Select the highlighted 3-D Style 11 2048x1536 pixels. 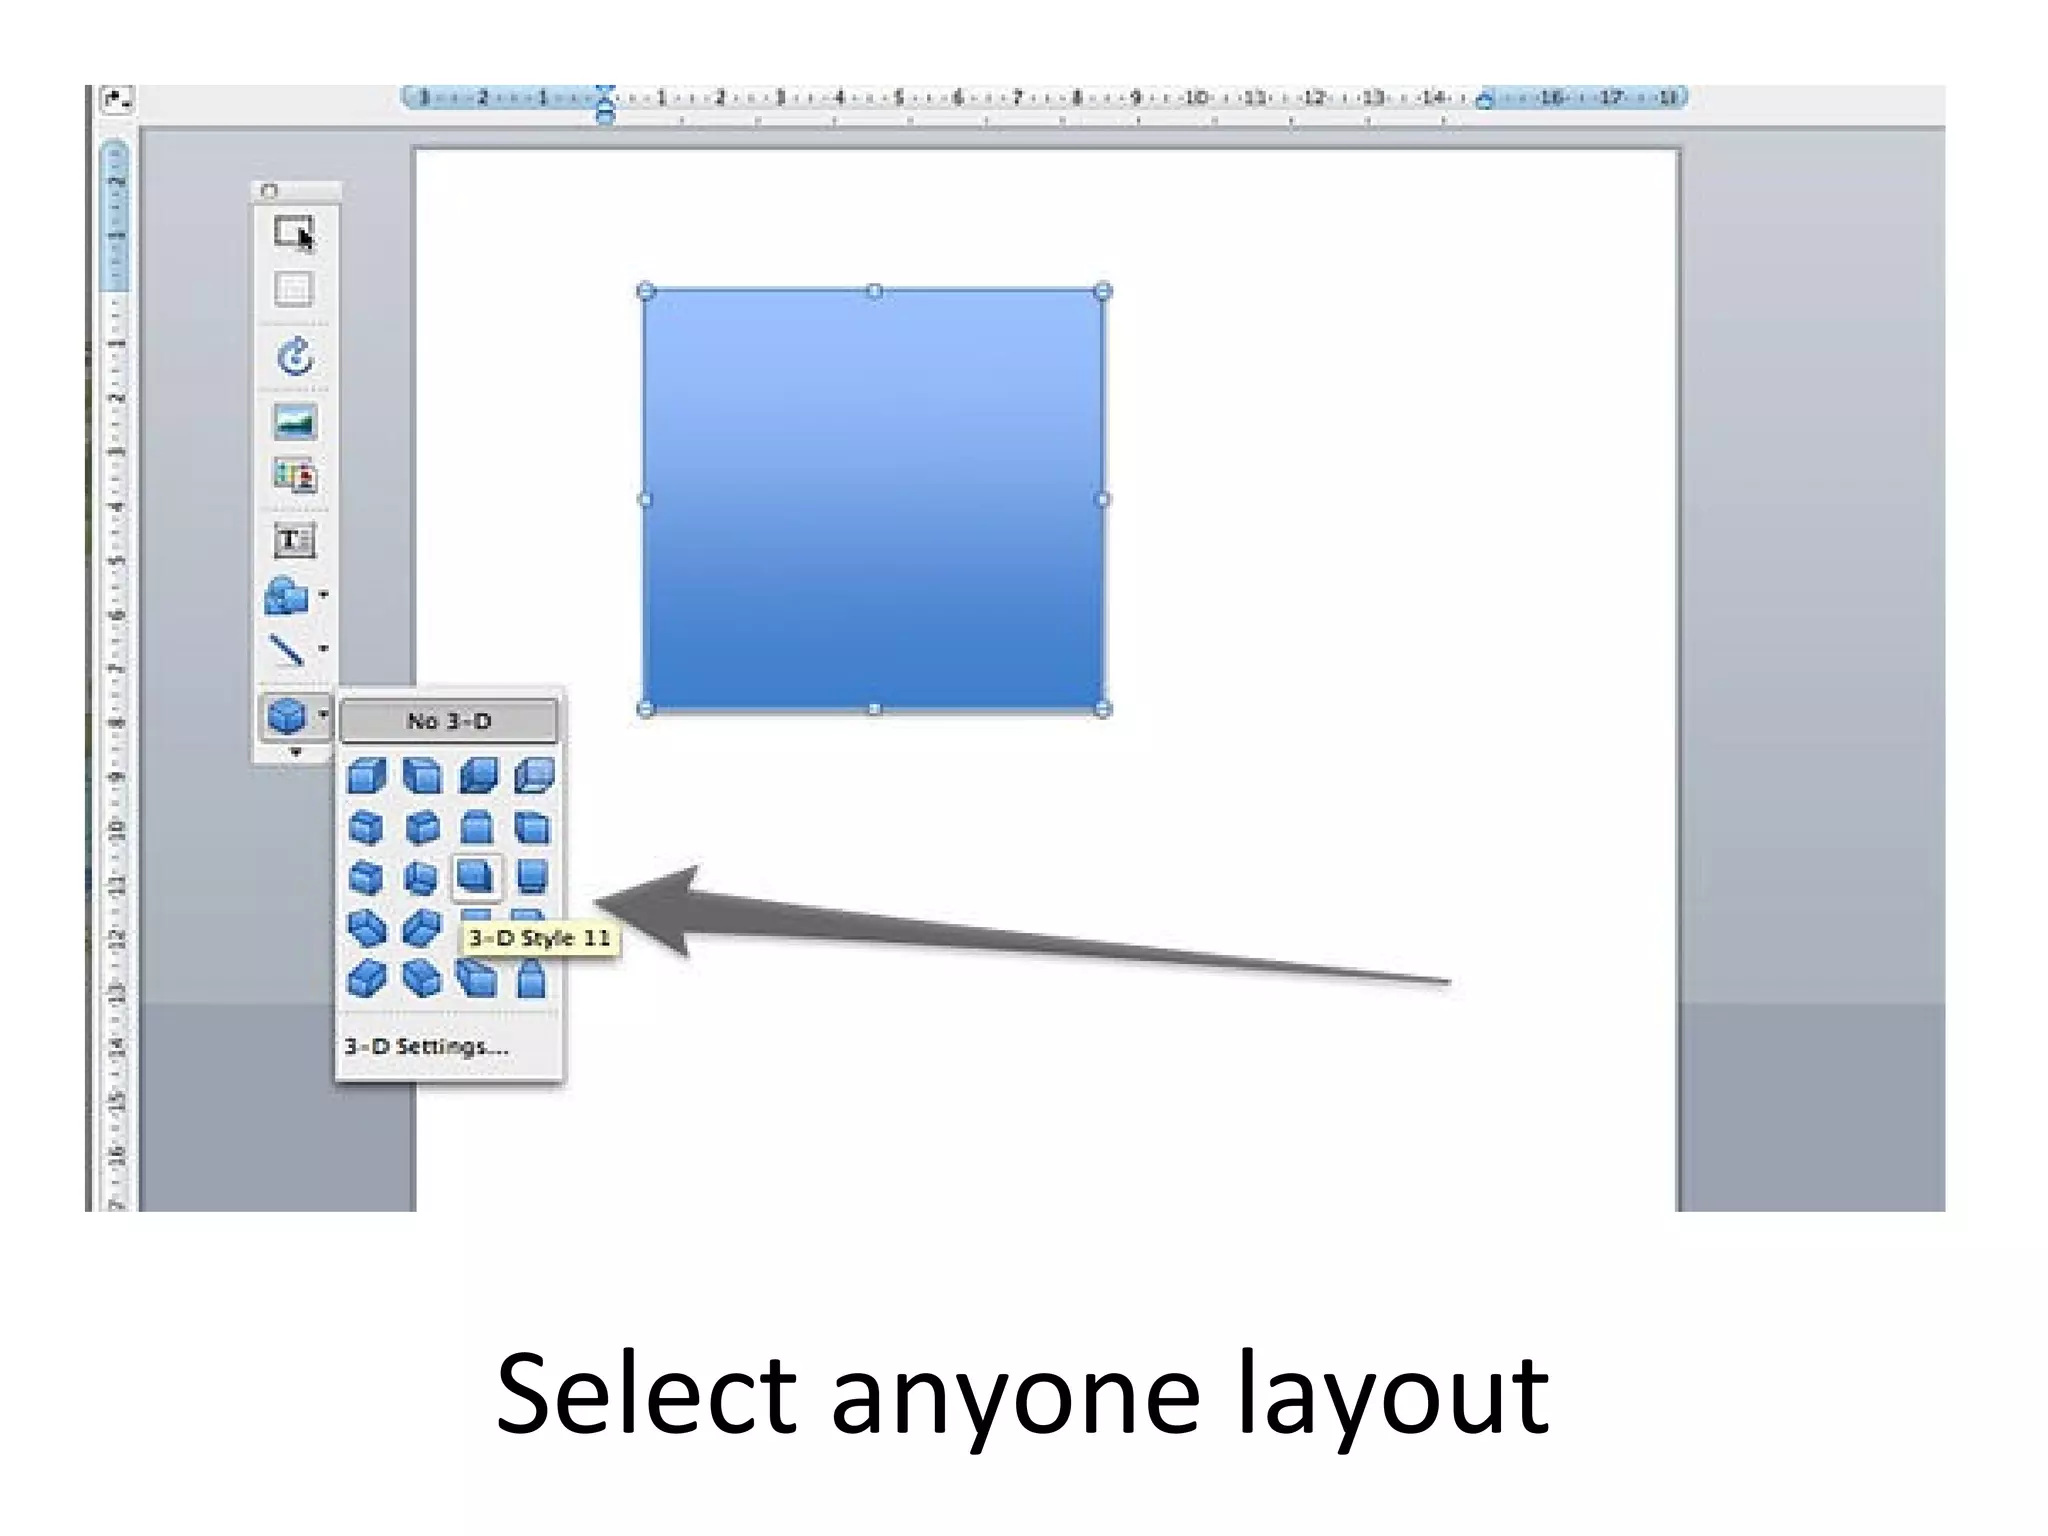pos(477,877)
